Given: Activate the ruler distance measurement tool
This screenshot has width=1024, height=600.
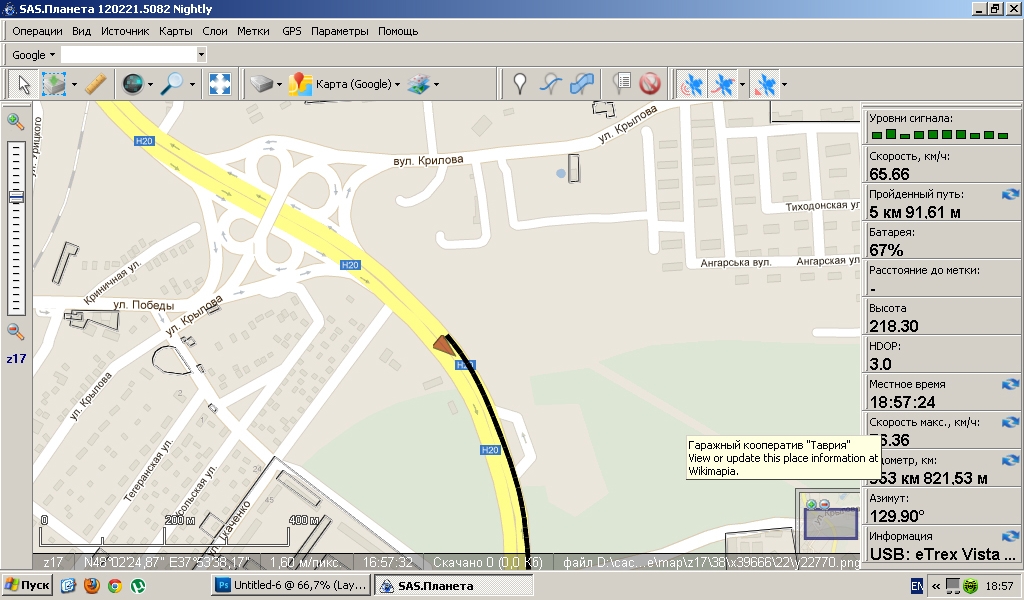Looking at the screenshot, I should [x=95, y=84].
